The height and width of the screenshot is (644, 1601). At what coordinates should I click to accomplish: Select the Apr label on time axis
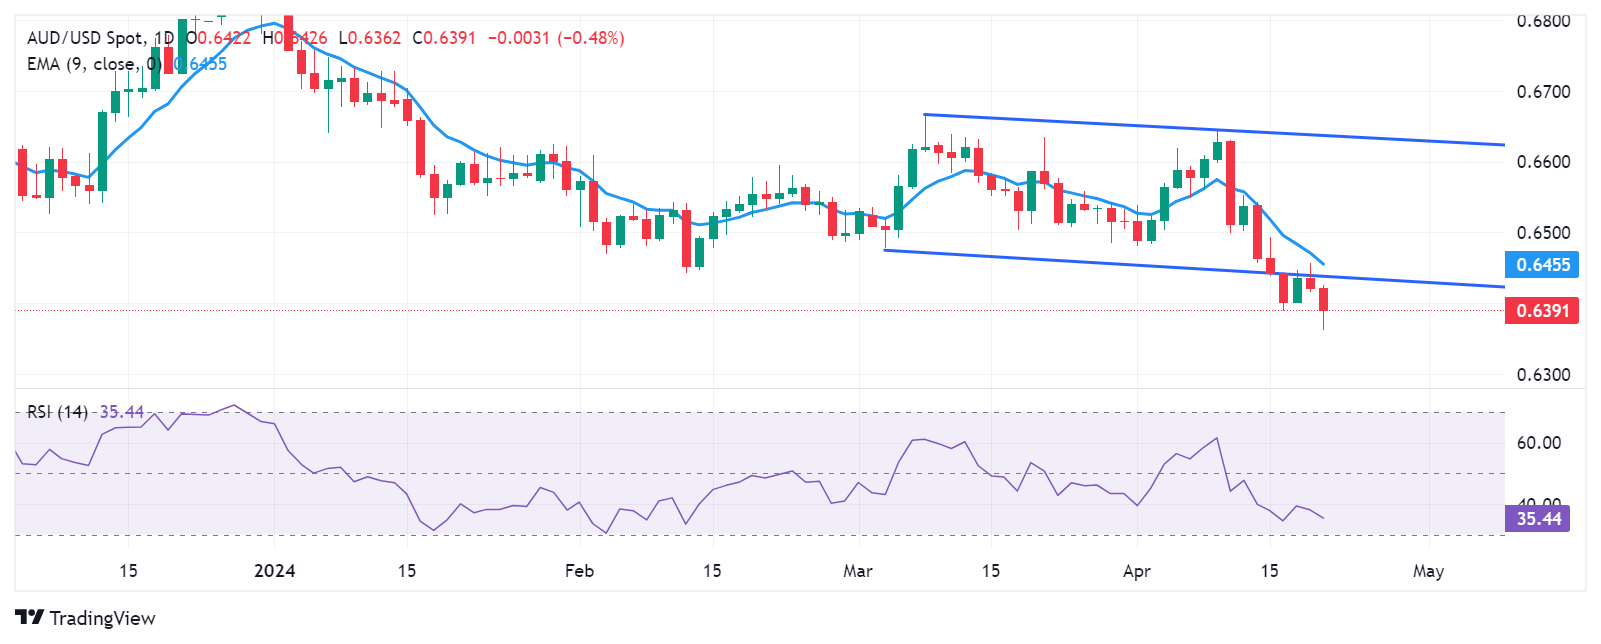[1137, 571]
